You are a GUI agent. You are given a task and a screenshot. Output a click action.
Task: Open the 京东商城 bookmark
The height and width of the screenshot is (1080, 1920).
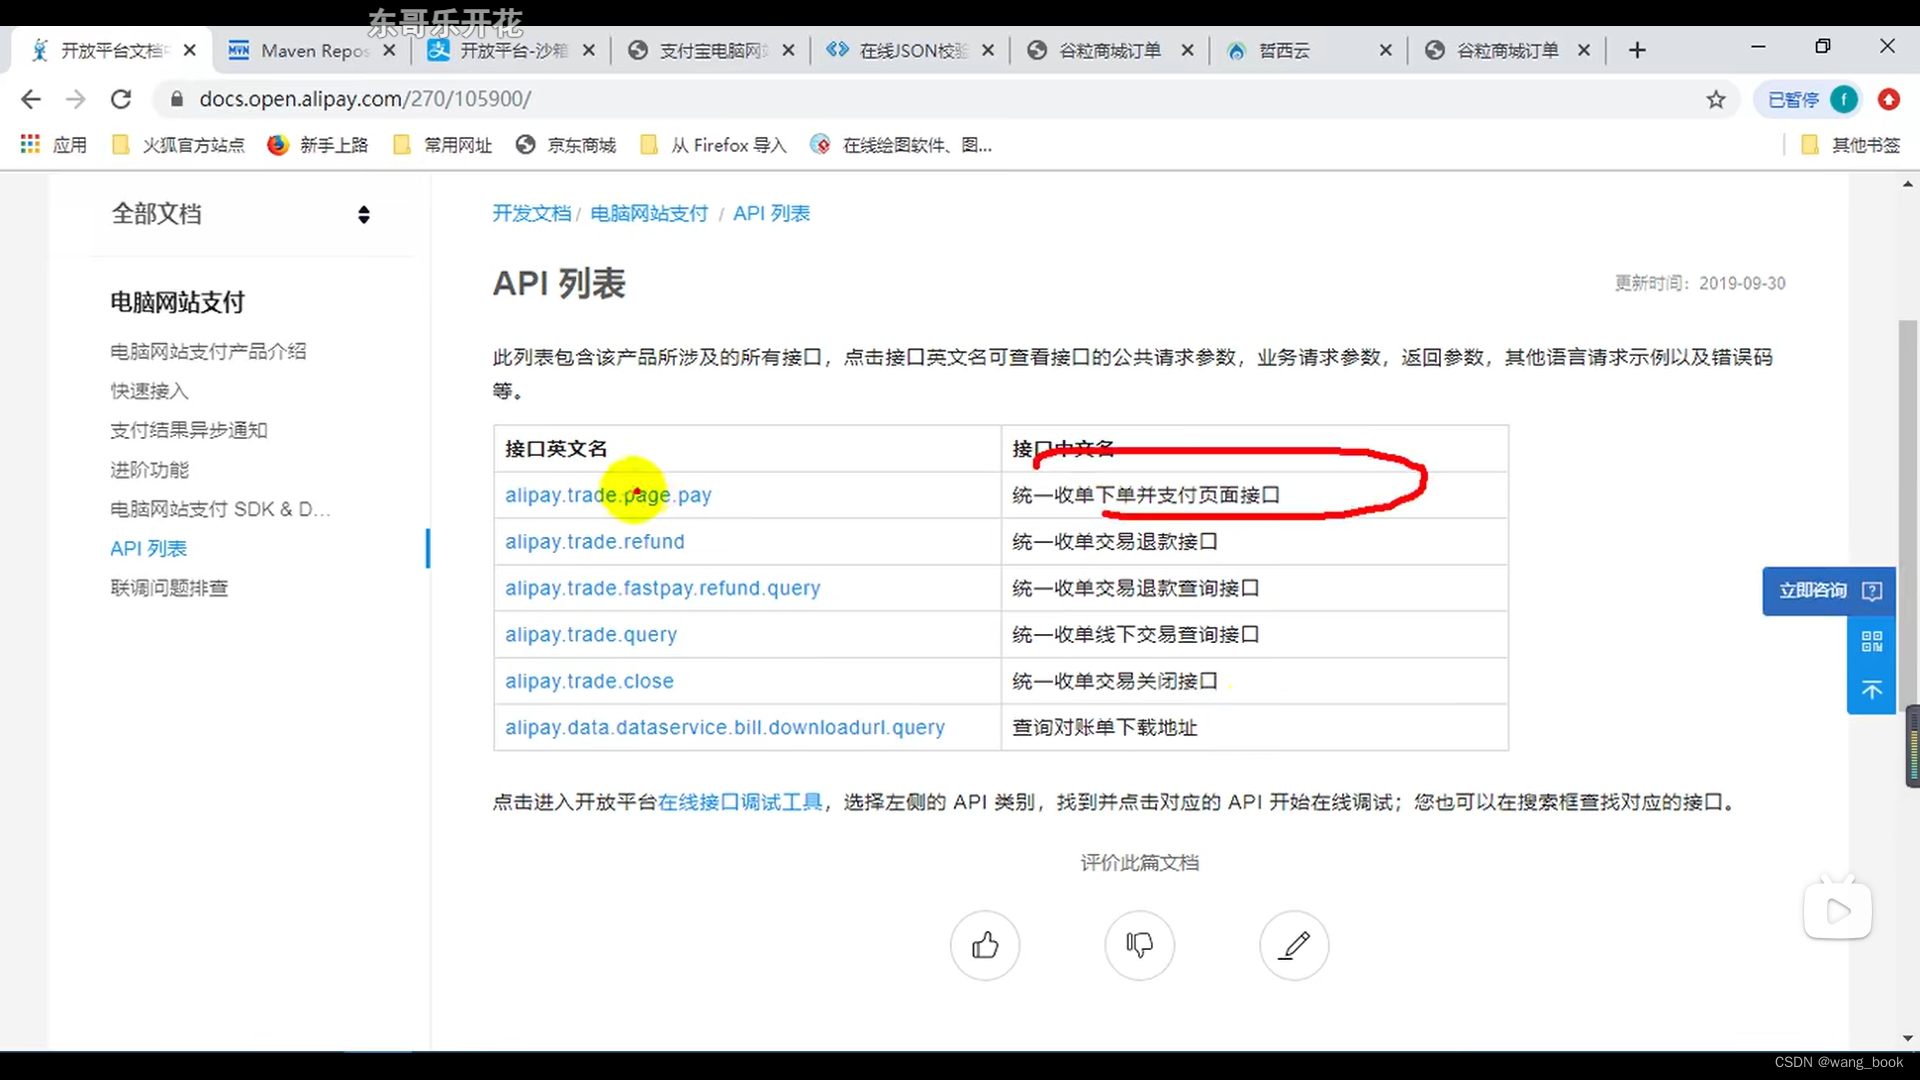[x=566, y=145]
